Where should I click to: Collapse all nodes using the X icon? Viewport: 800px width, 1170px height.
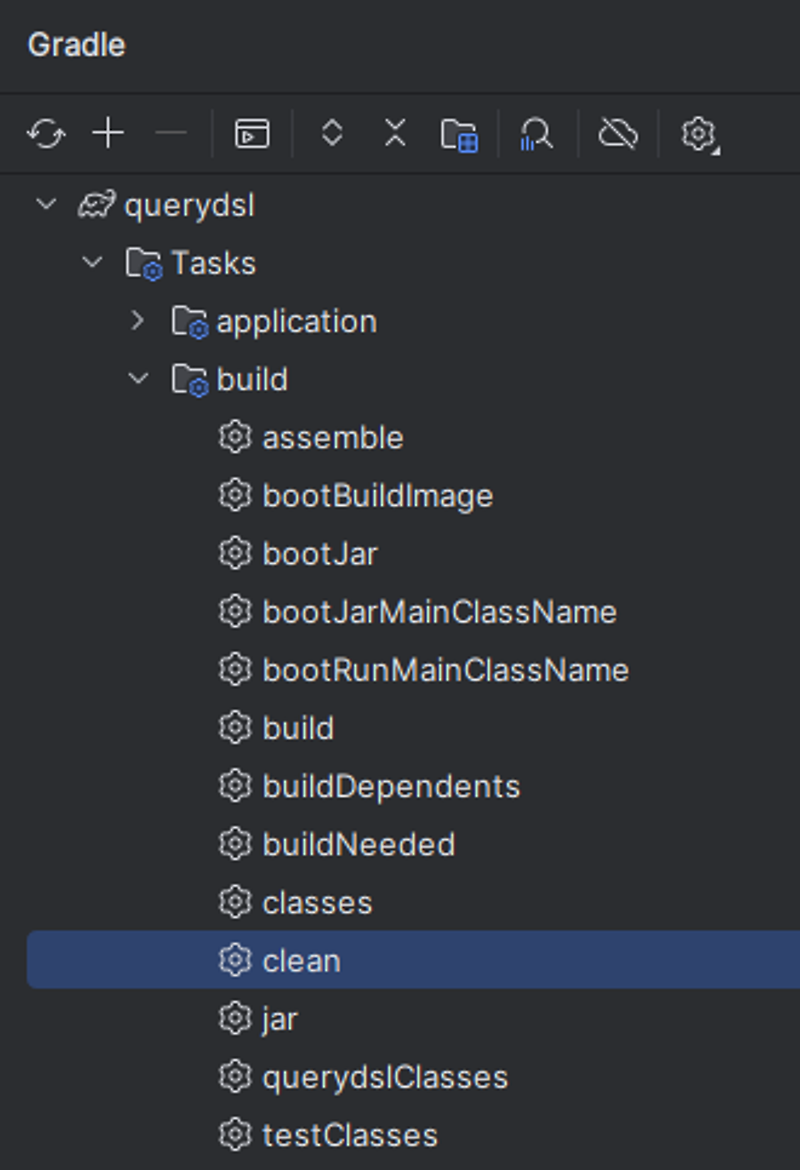pos(395,132)
